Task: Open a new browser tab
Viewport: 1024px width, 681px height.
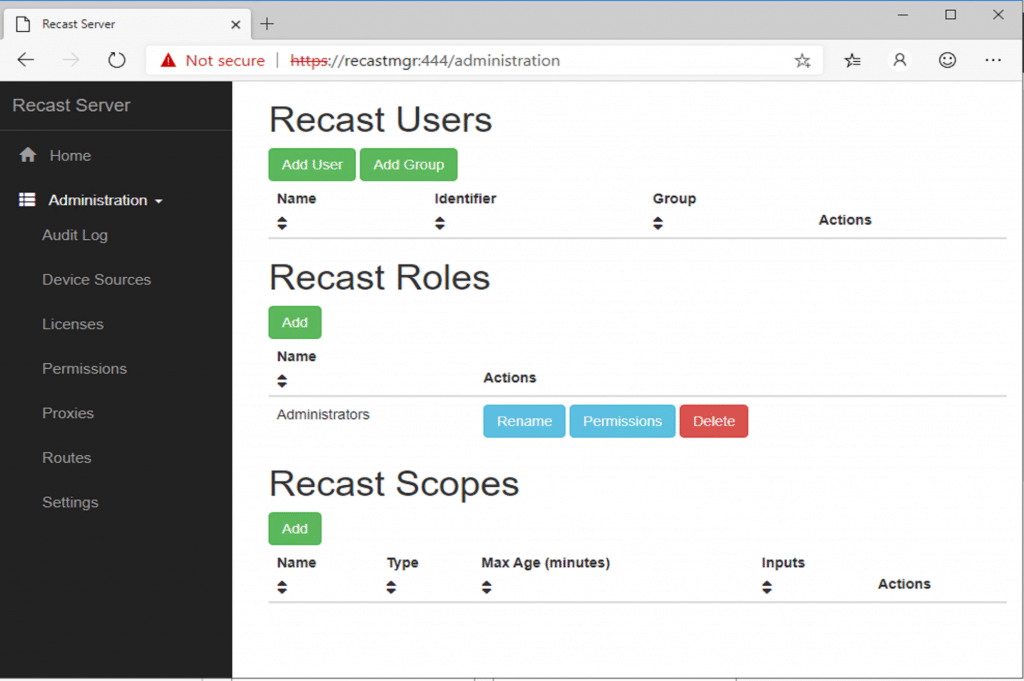Action: pyautogui.click(x=266, y=24)
